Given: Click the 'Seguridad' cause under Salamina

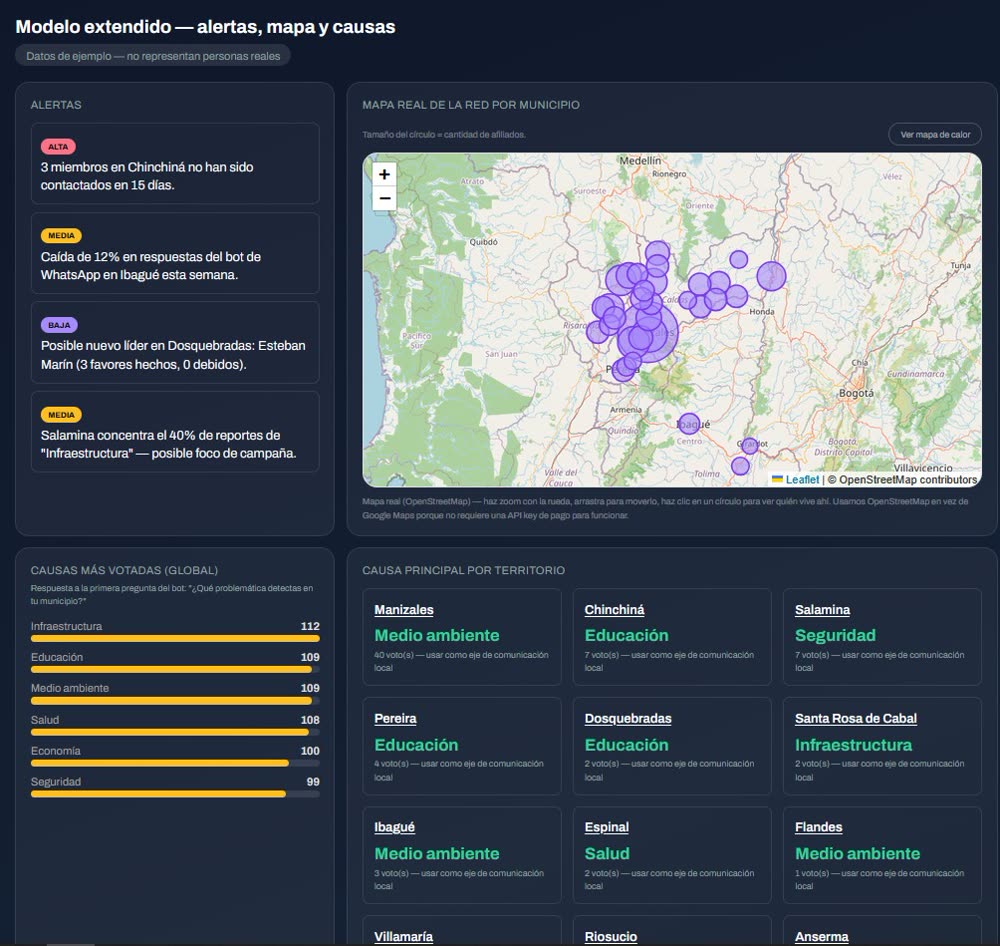Looking at the screenshot, I should [835, 635].
